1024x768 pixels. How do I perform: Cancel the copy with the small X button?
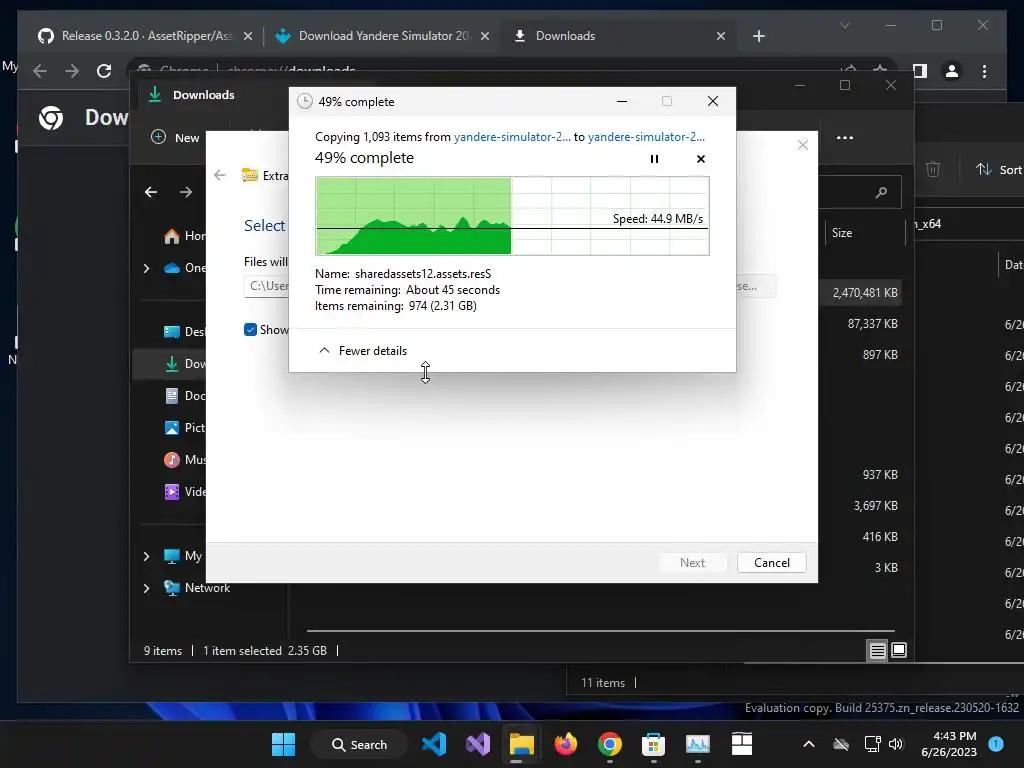pos(701,159)
